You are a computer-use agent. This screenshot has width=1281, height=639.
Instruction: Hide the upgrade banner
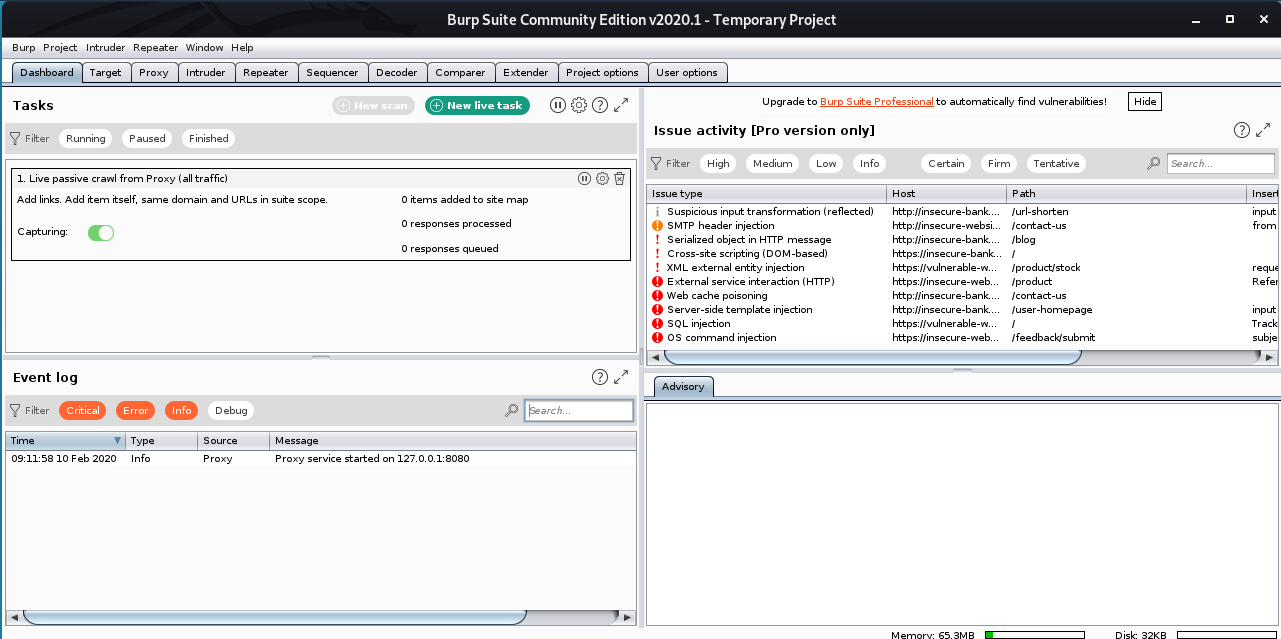click(x=1145, y=101)
